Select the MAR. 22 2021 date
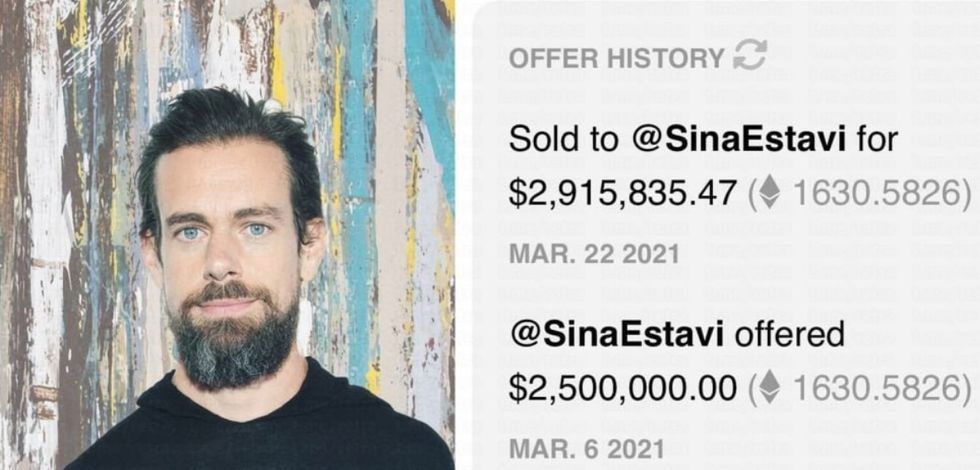 tap(594, 253)
